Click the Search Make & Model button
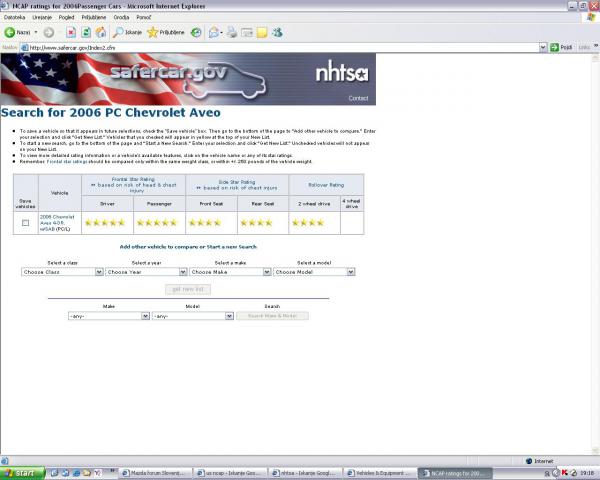The height and width of the screenshot is (480, 600). coord(272,316)
